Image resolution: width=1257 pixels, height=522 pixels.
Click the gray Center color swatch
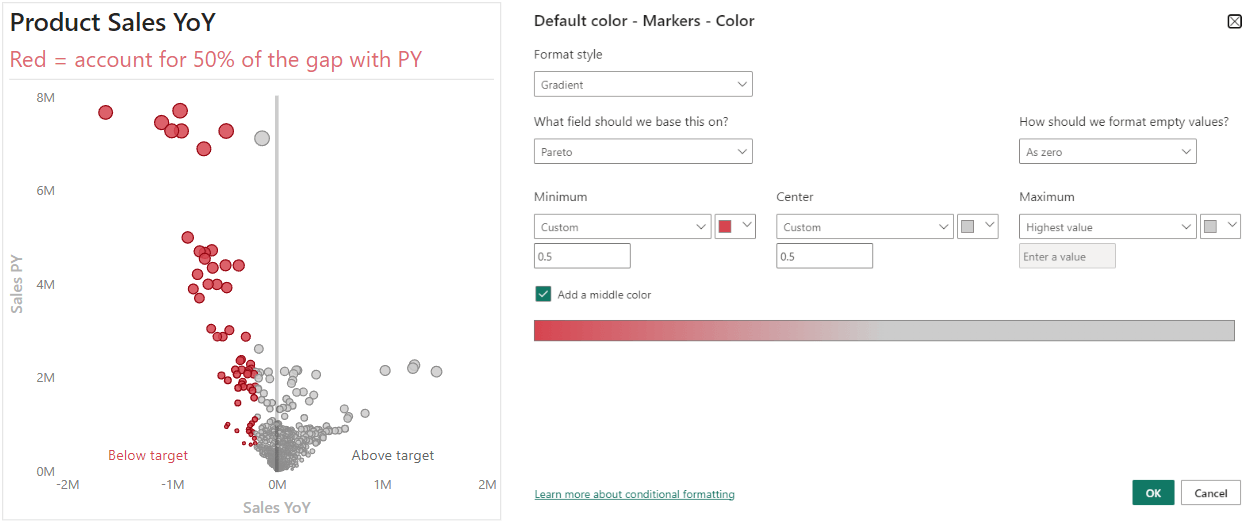tap(977, 227)
